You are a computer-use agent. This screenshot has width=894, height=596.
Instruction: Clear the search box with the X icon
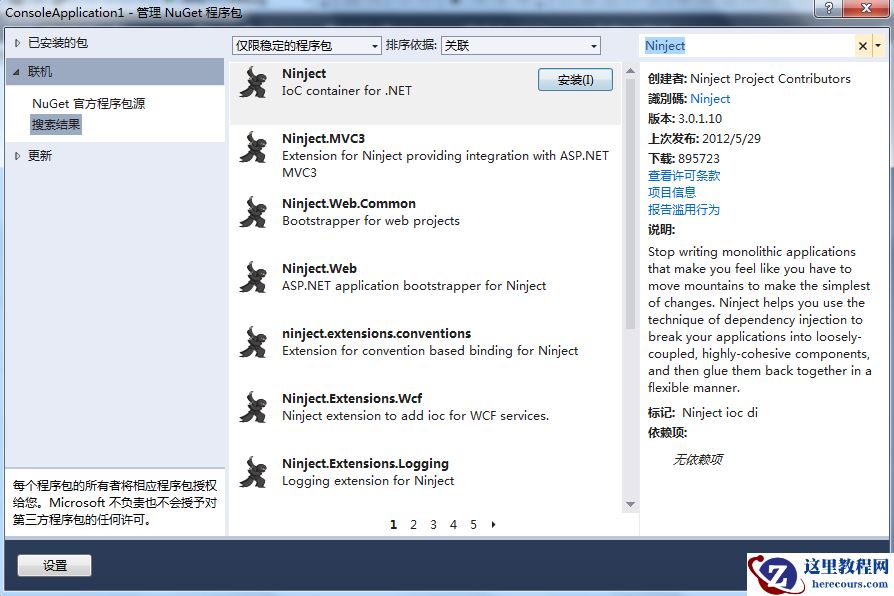click(863, 46)
